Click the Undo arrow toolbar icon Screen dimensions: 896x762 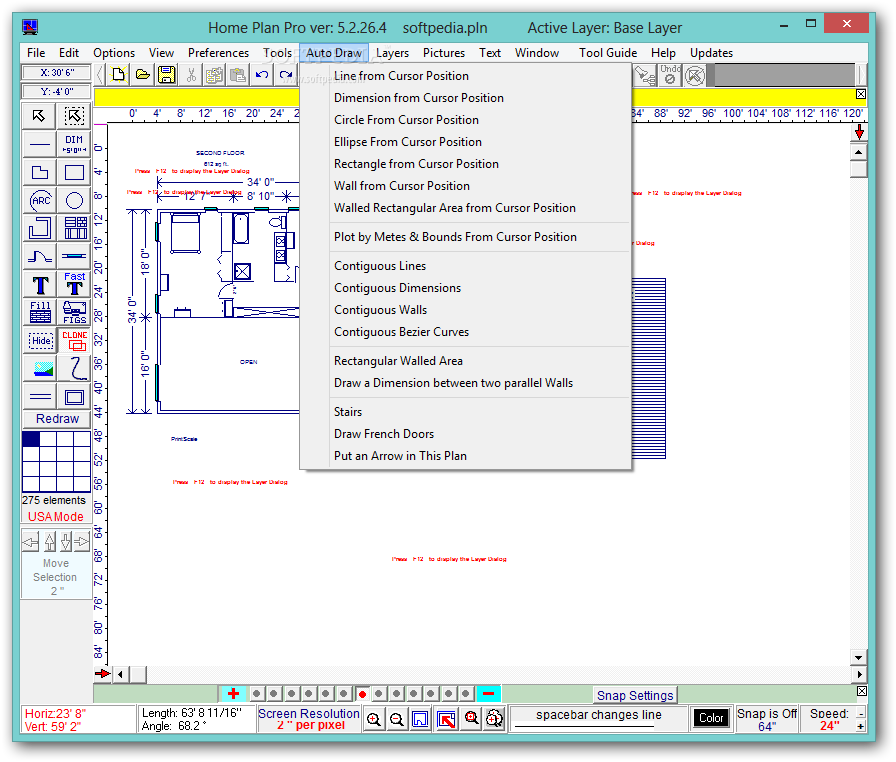tap(262, 75)
